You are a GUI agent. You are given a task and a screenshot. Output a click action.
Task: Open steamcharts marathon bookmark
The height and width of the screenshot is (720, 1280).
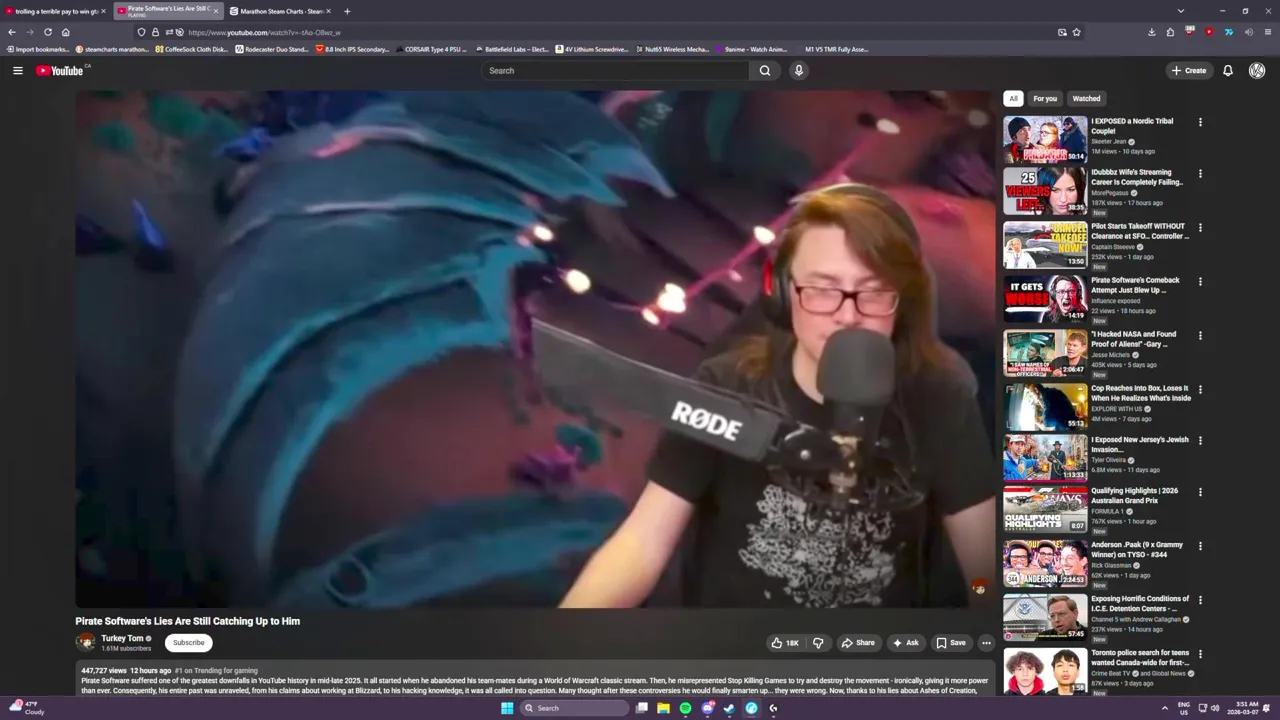point(112,49)
